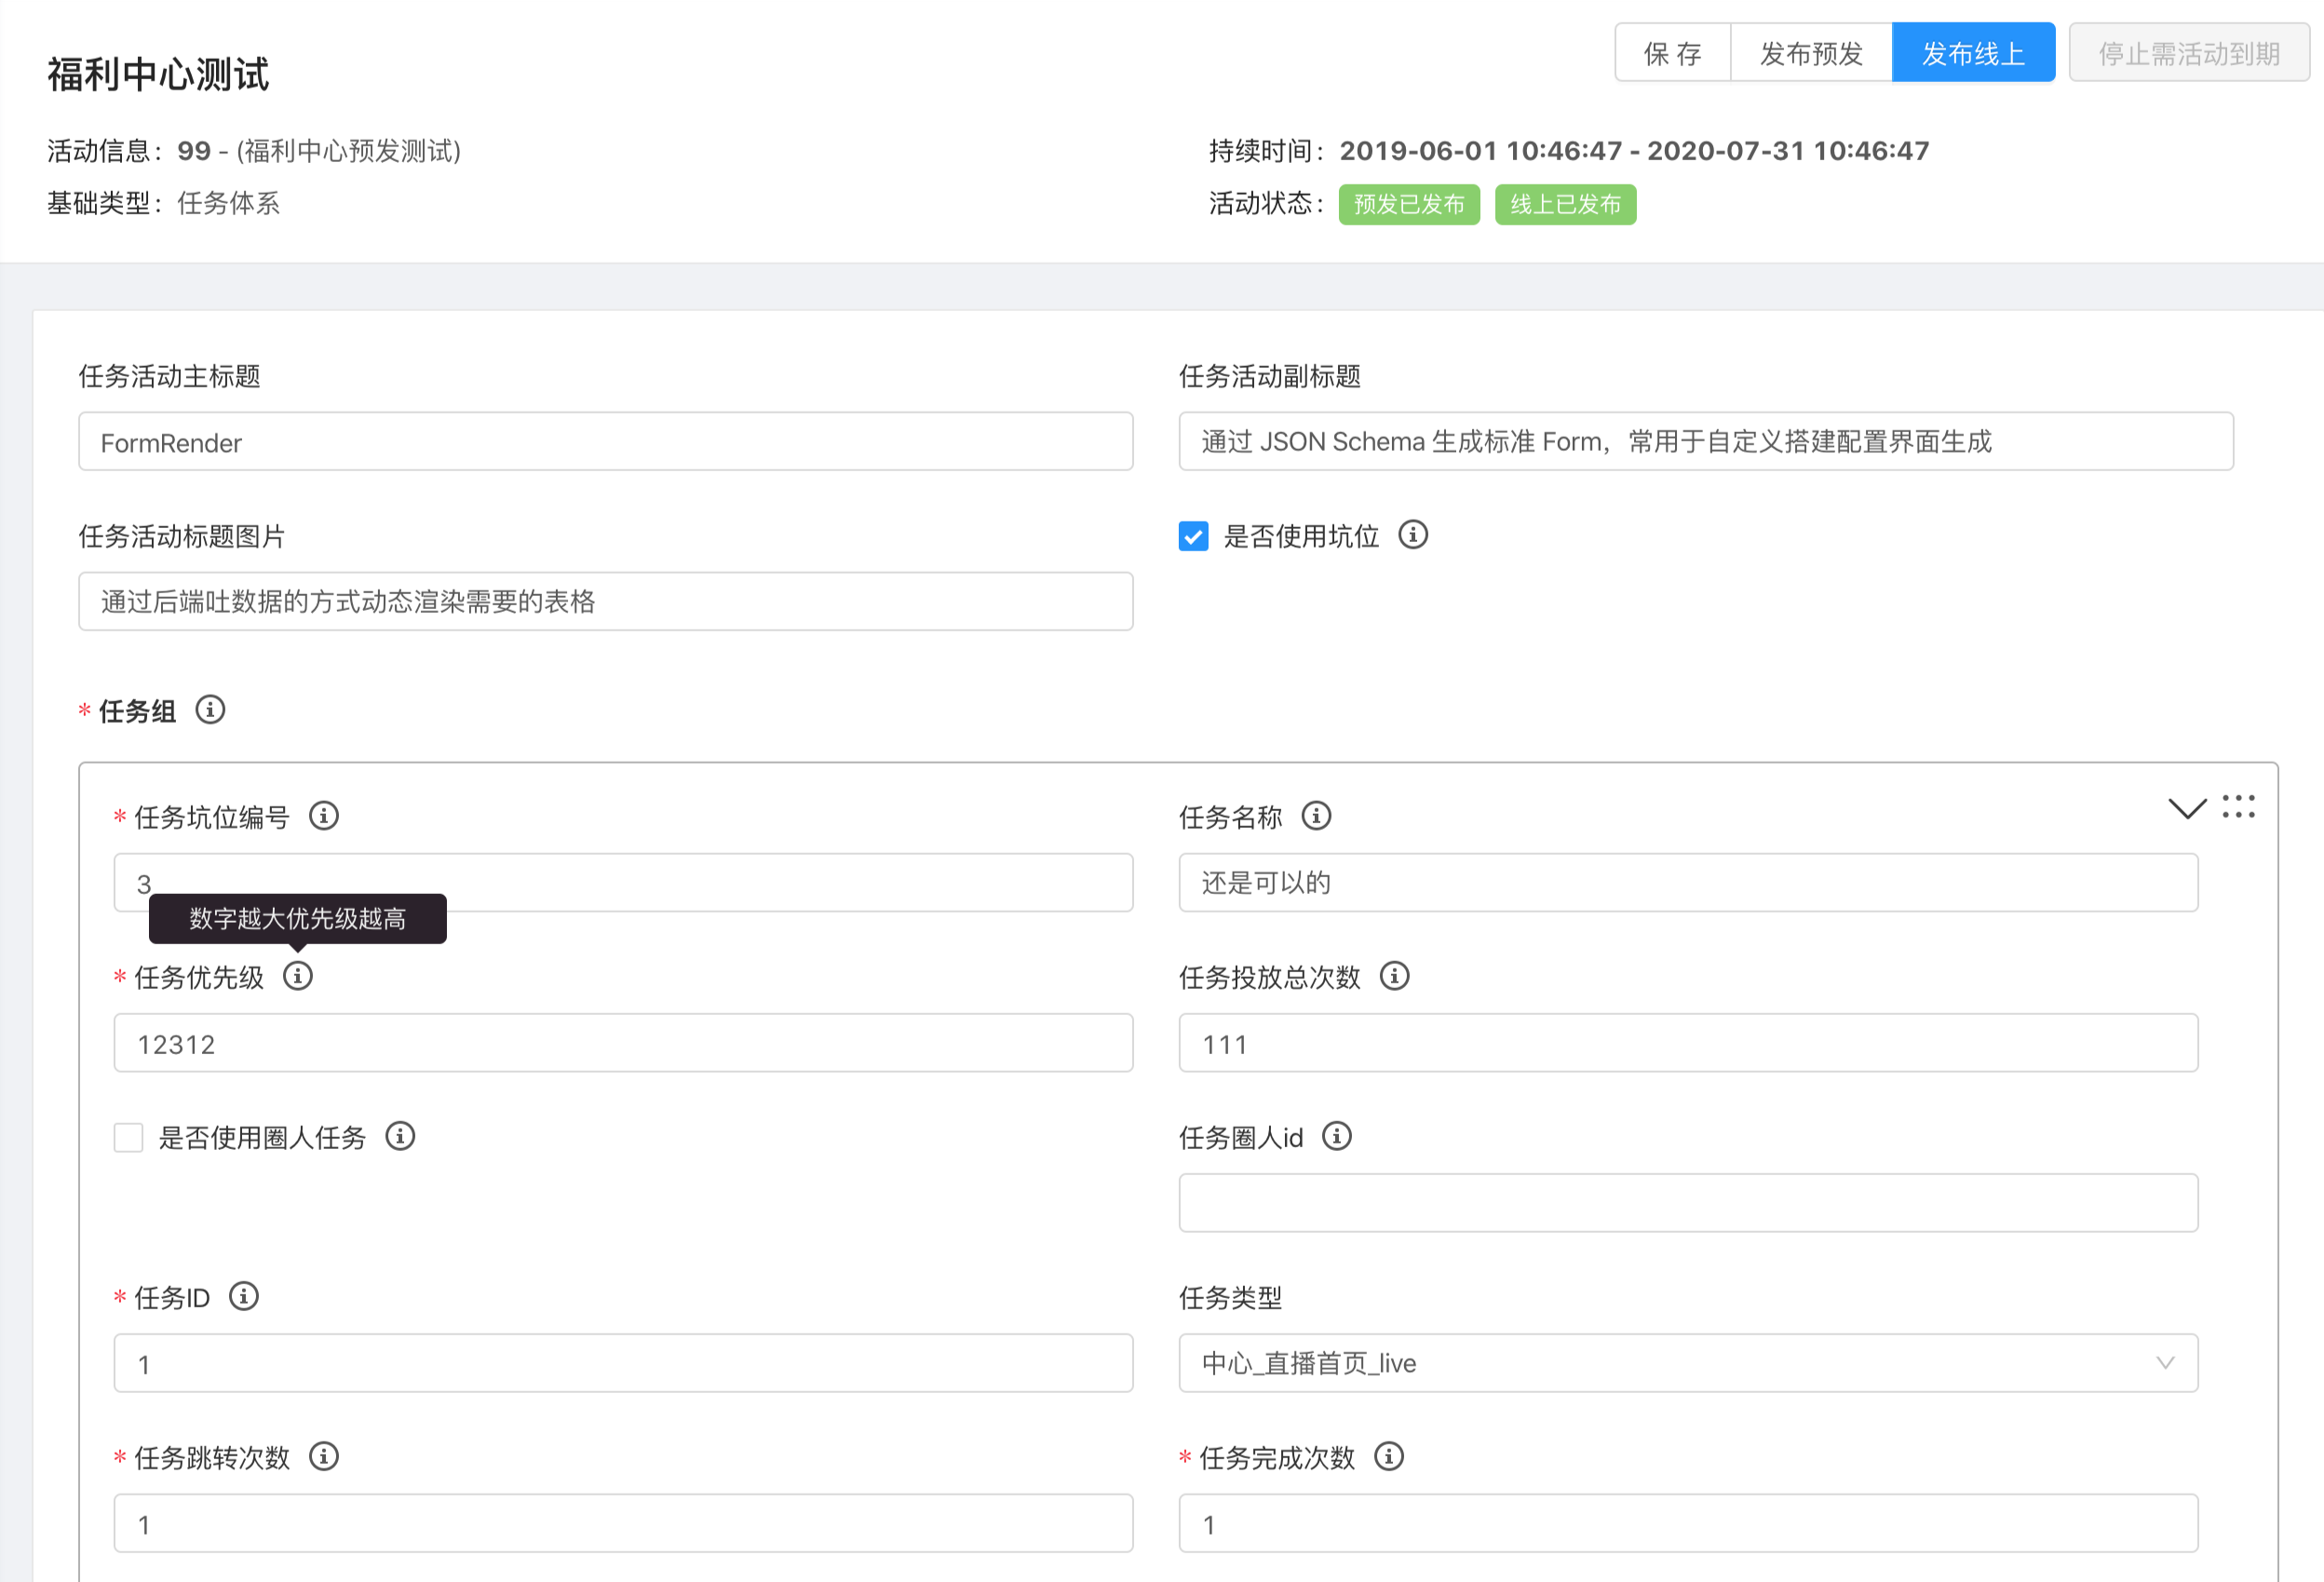The height and width of the screenshot is (1582, 2324).
Task: Click the 发布预发 button
Action: (1811, 53)
